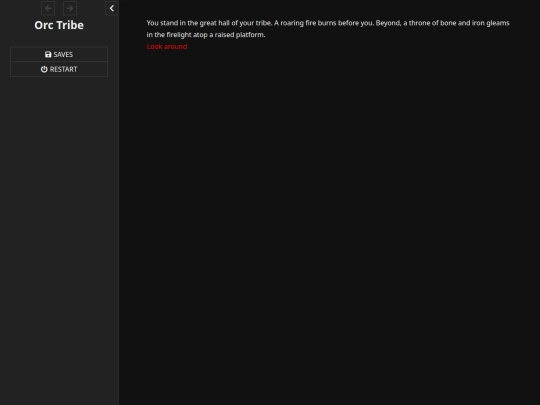Select the 'Orc Tribe' title text
The height and width of the screenshot is (405, 540).
59,25
